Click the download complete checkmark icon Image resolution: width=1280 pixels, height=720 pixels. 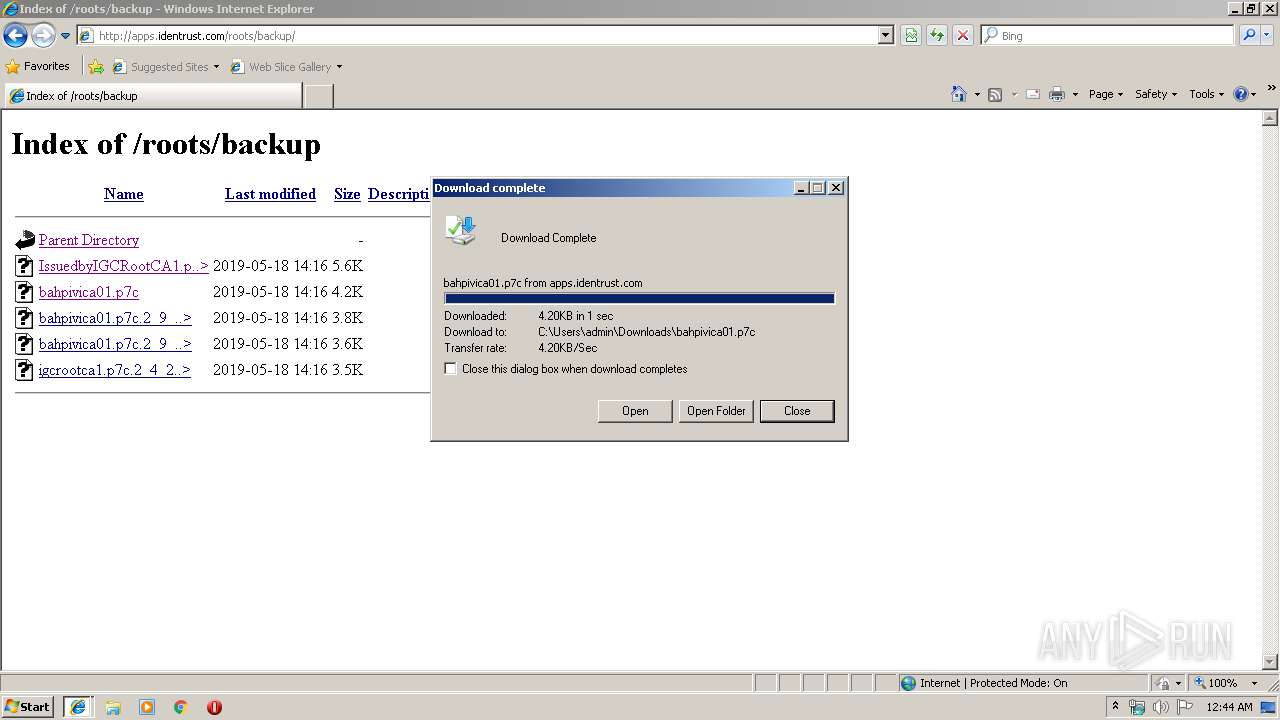coord(461,230)
